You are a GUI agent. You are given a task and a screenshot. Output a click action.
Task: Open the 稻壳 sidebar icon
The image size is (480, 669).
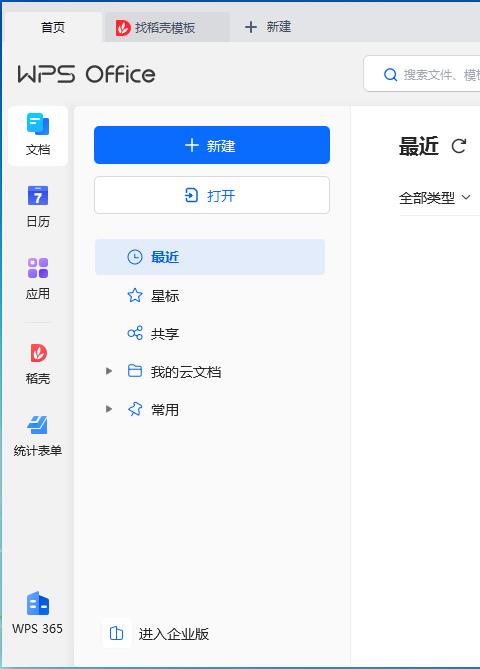38,353
